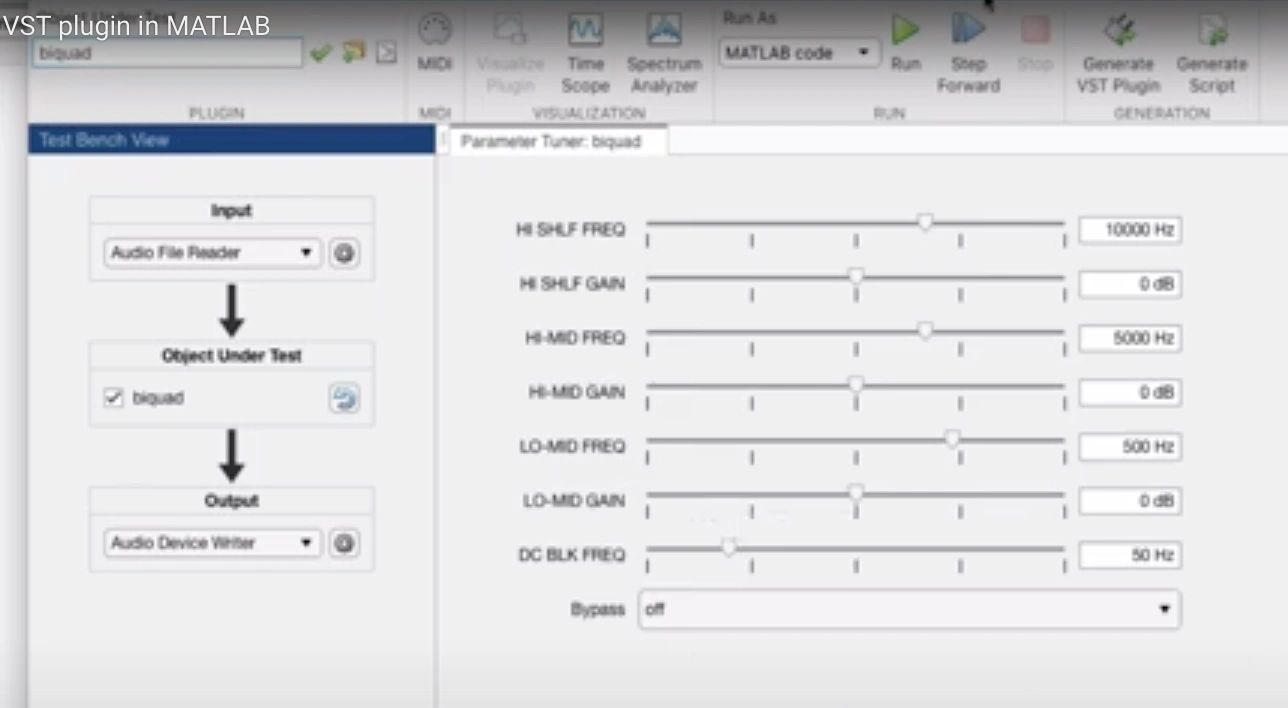Switch to the Parameter Tuner: biquad tab
The height and width of the screenshot is (708, 1288).
[x=557, y=141]
